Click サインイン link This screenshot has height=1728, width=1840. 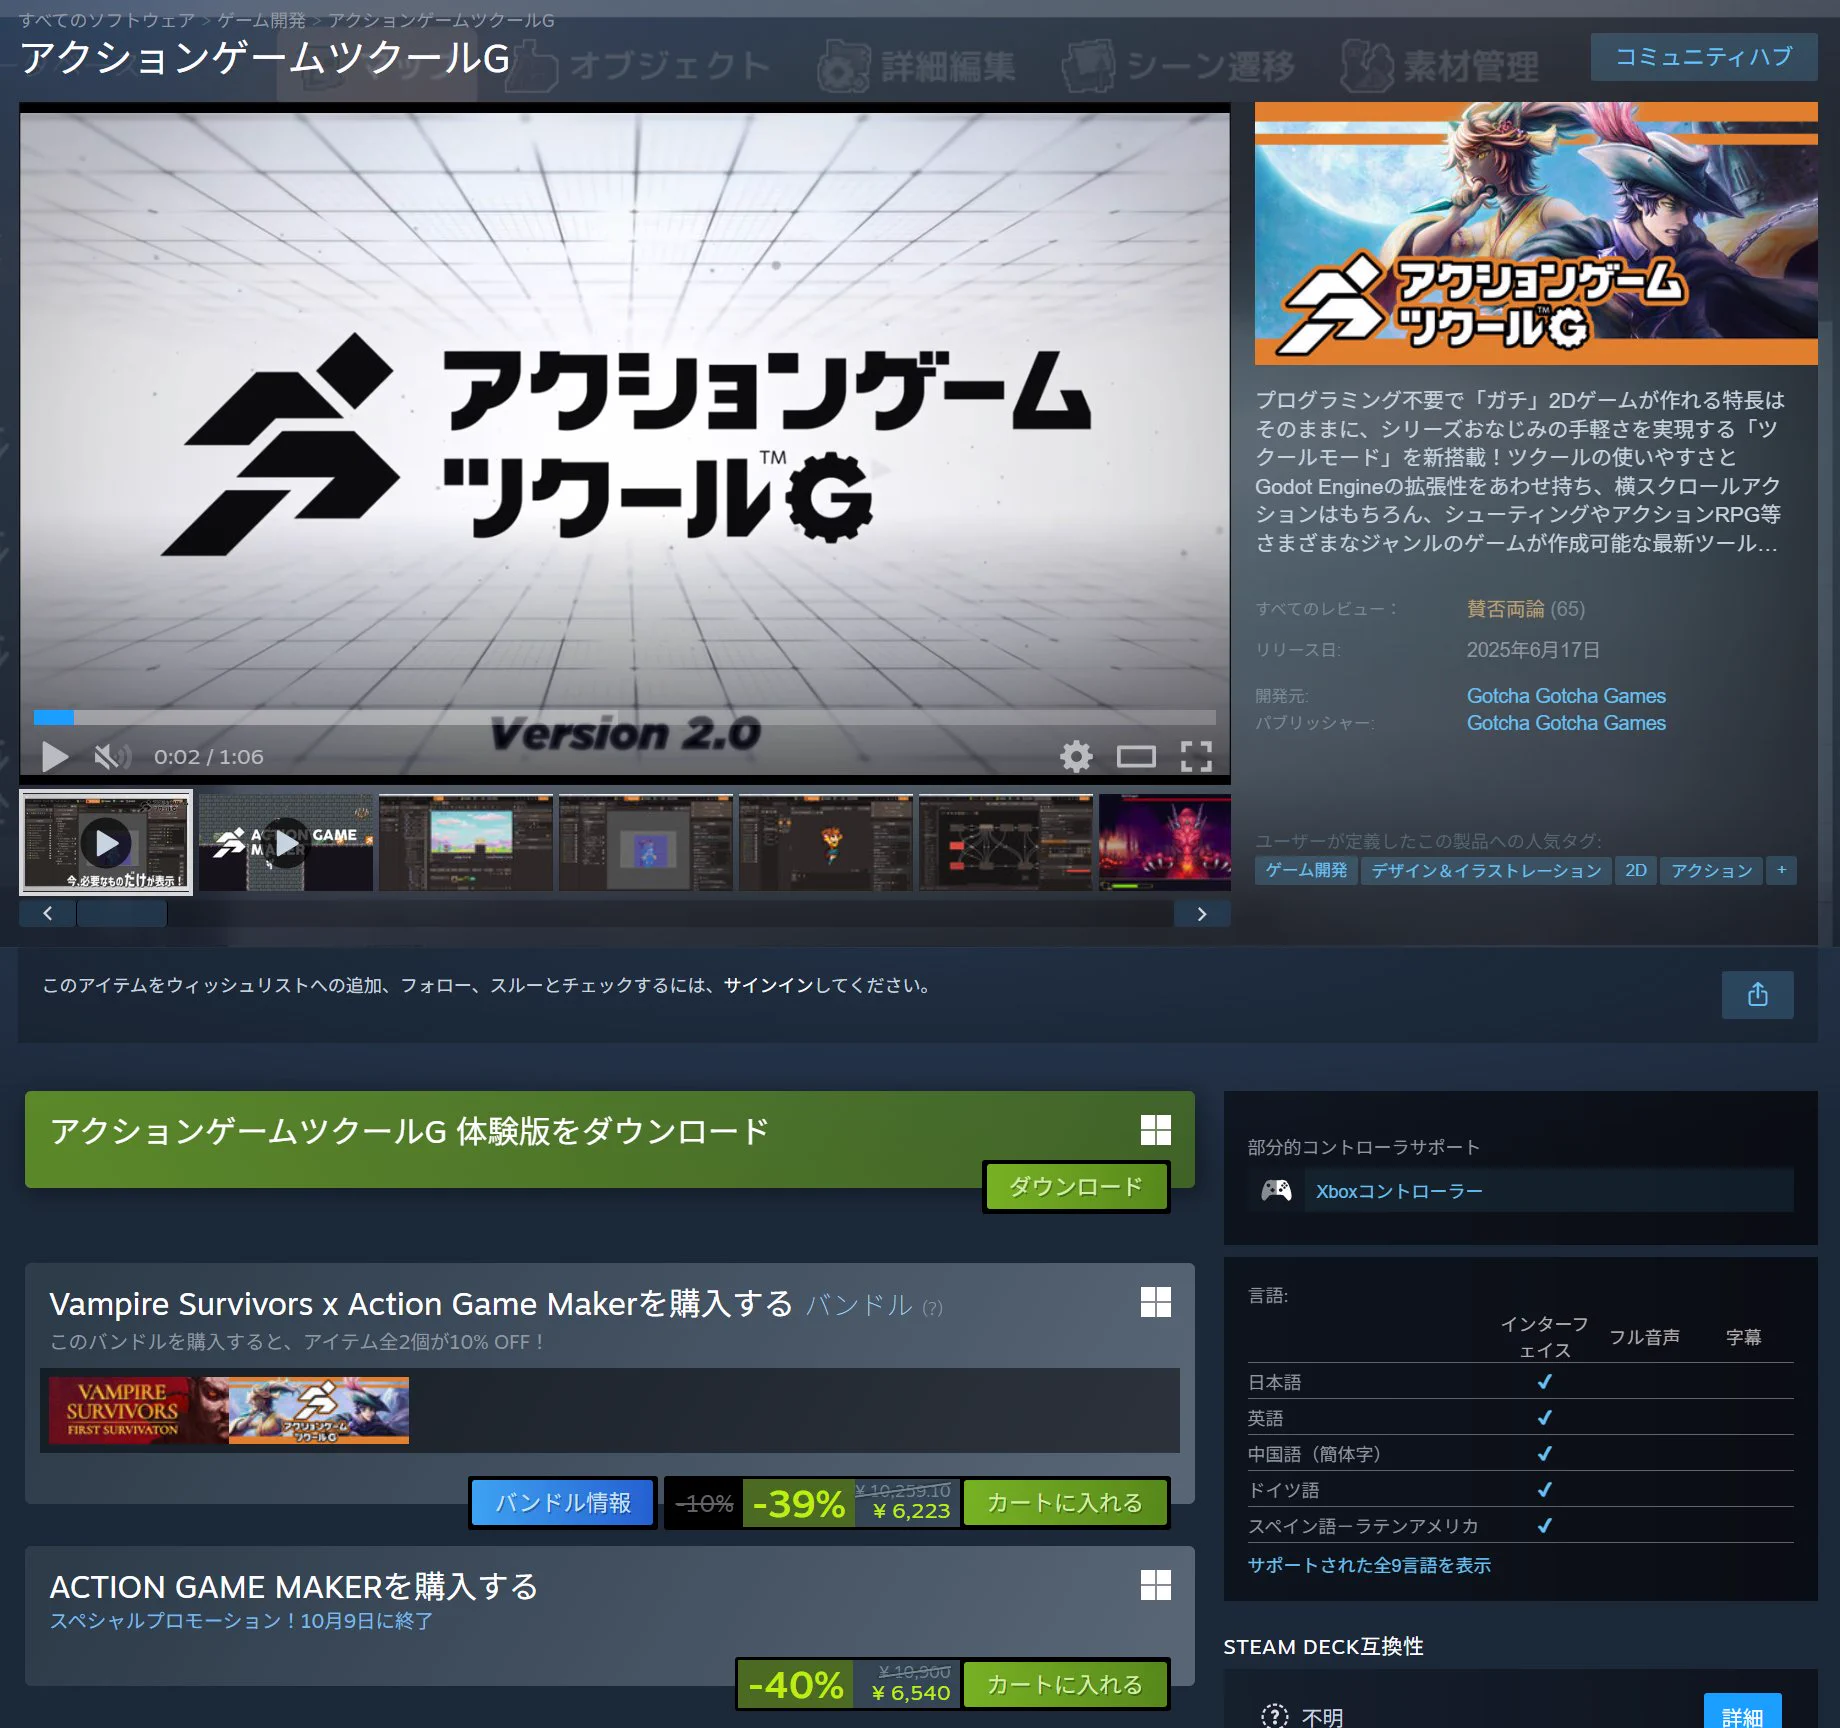[768, 986]
